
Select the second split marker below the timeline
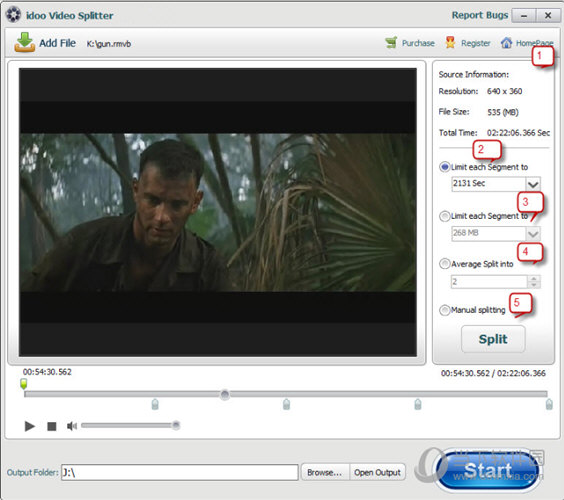pyautogui.click(x=286, y=404)
